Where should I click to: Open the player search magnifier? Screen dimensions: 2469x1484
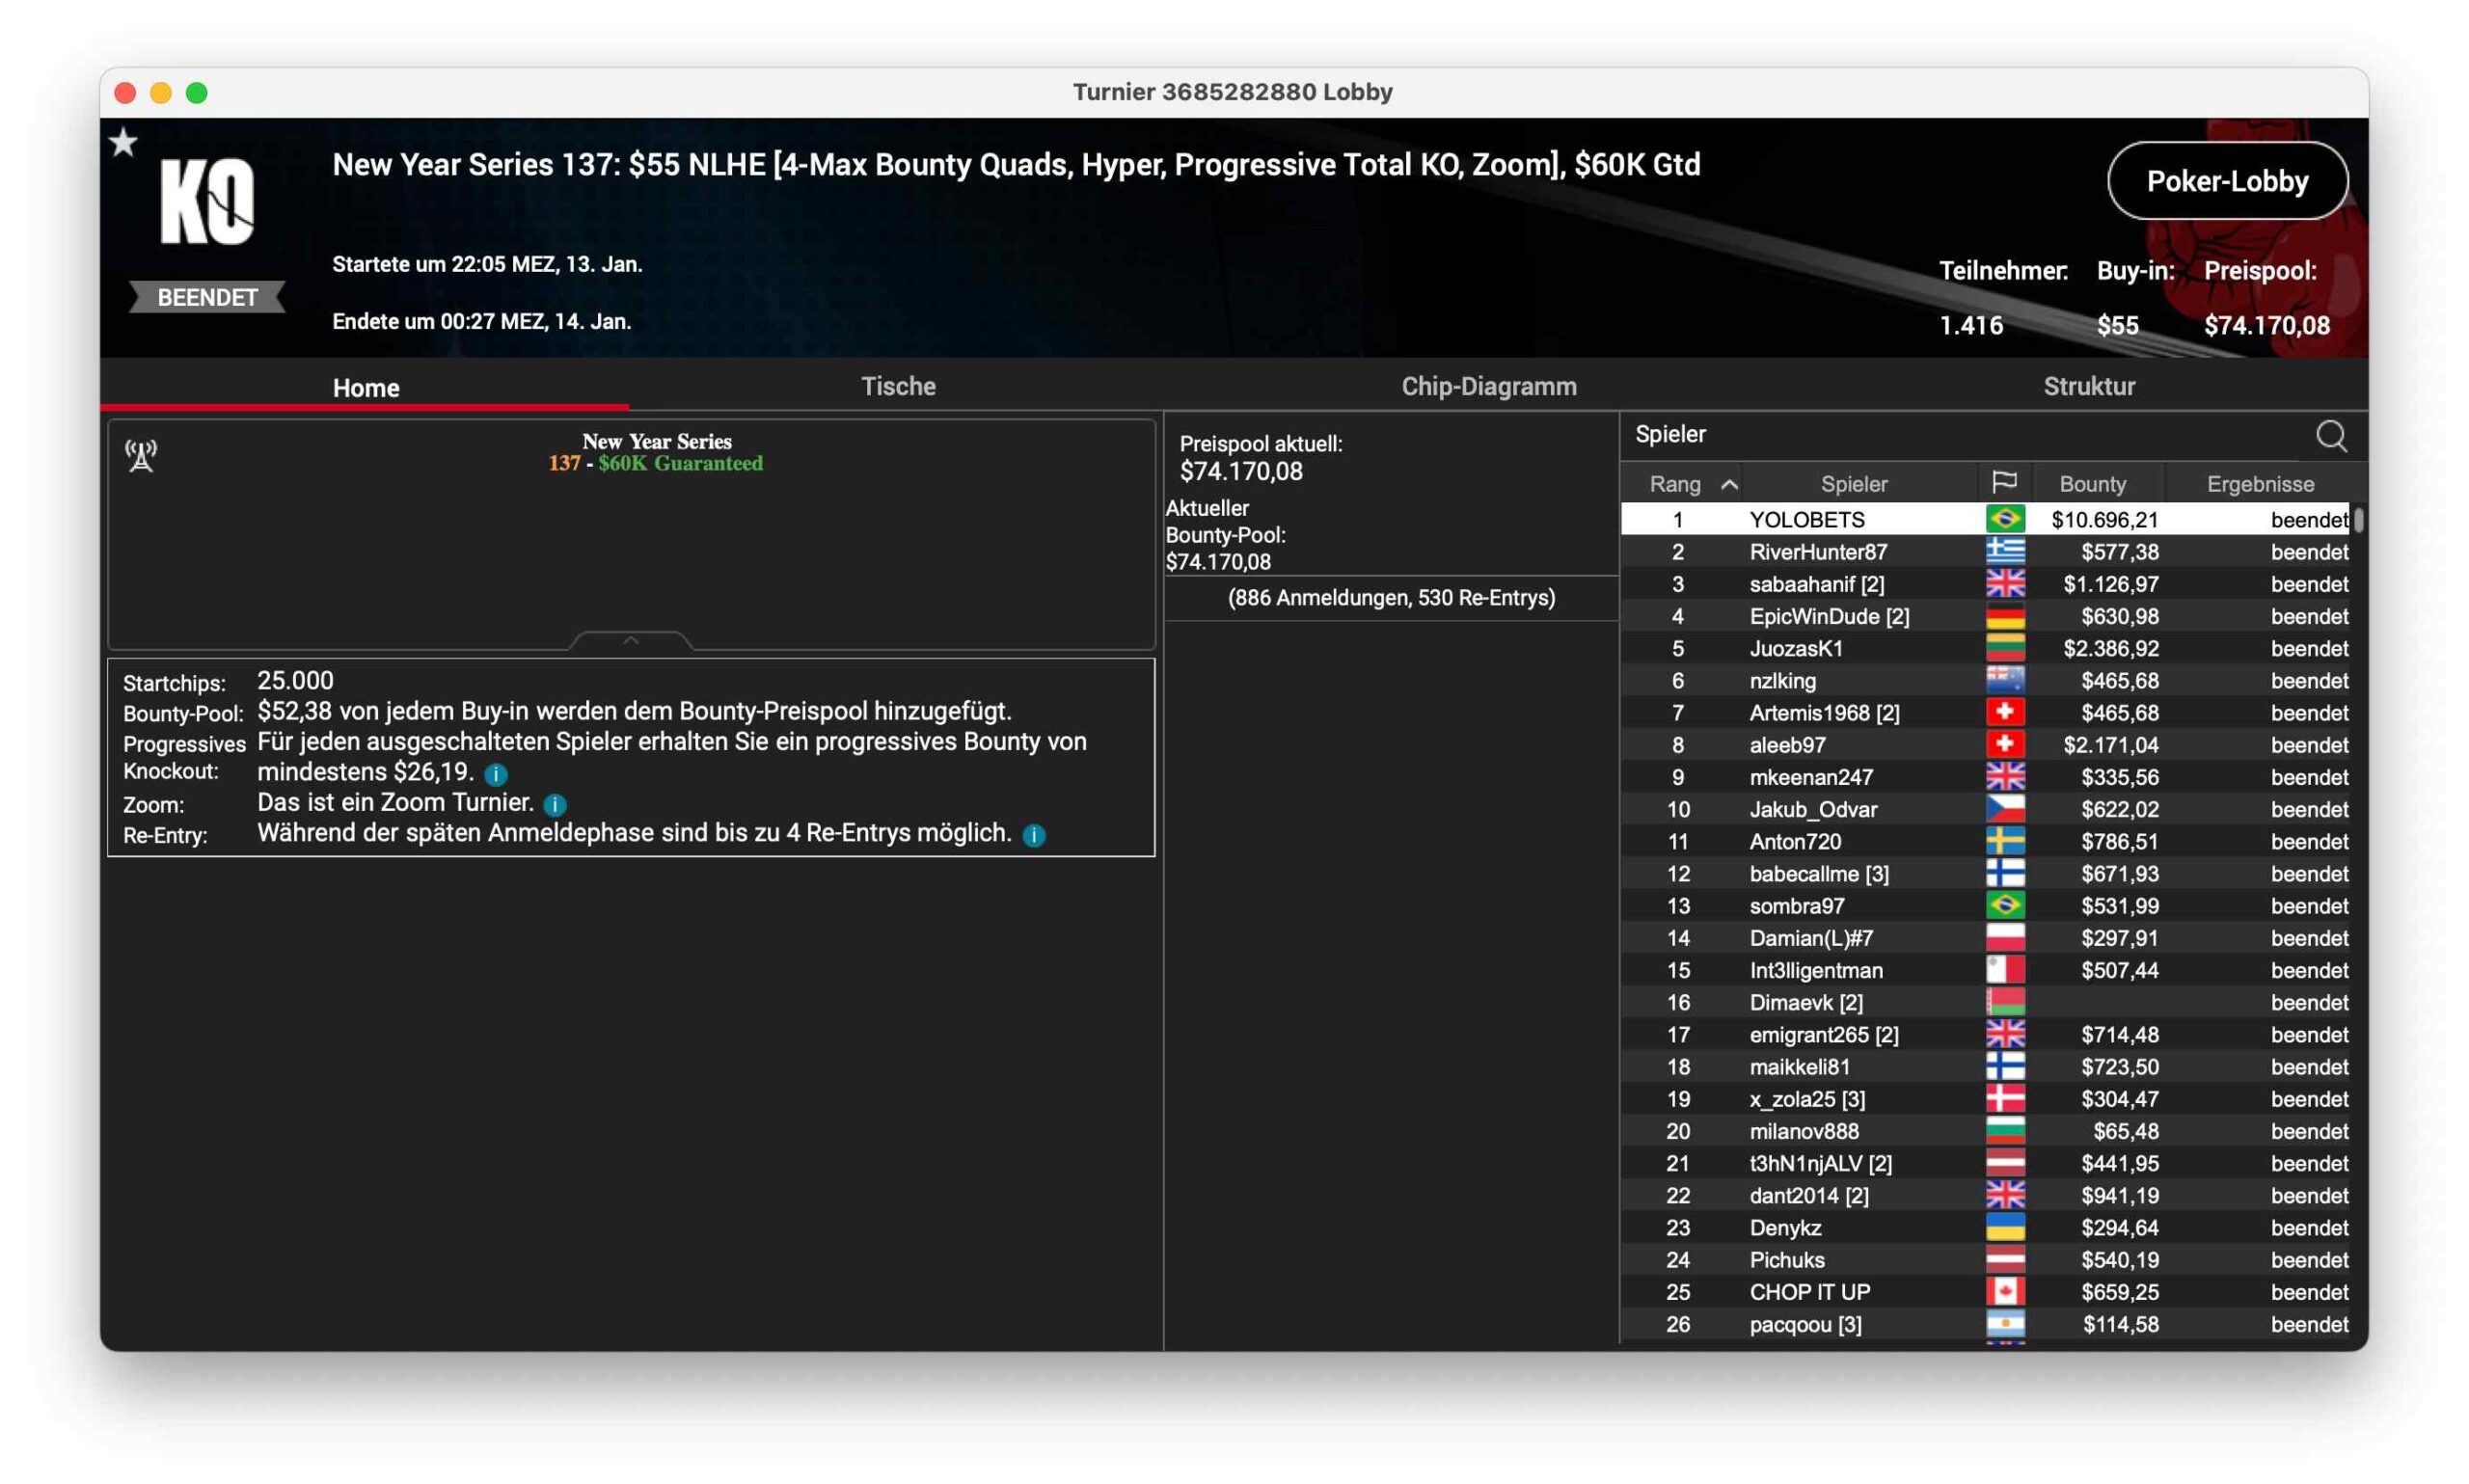(x=2330, y=436)
